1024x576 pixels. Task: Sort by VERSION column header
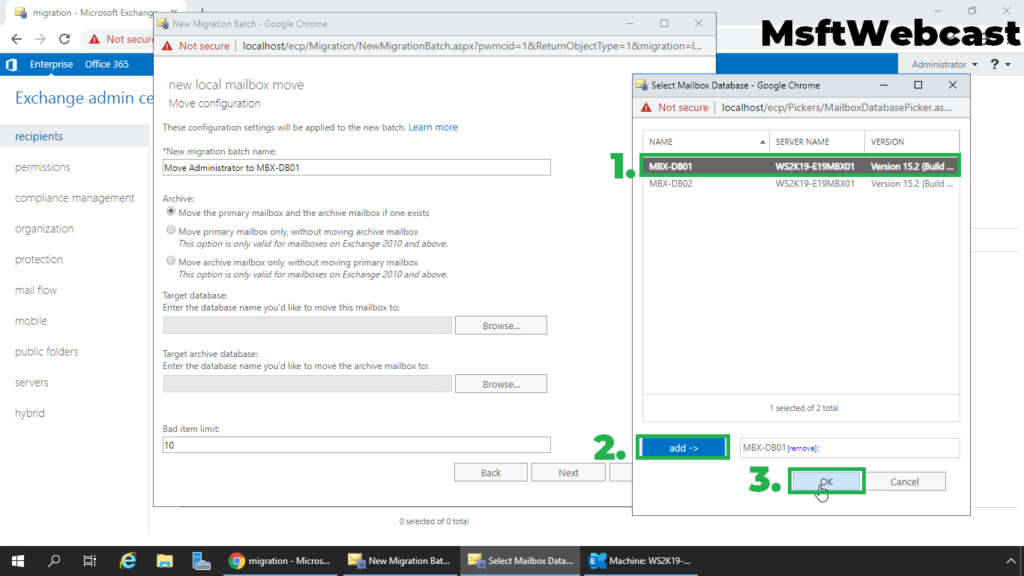pyautogui.click(x=912, y=142)
